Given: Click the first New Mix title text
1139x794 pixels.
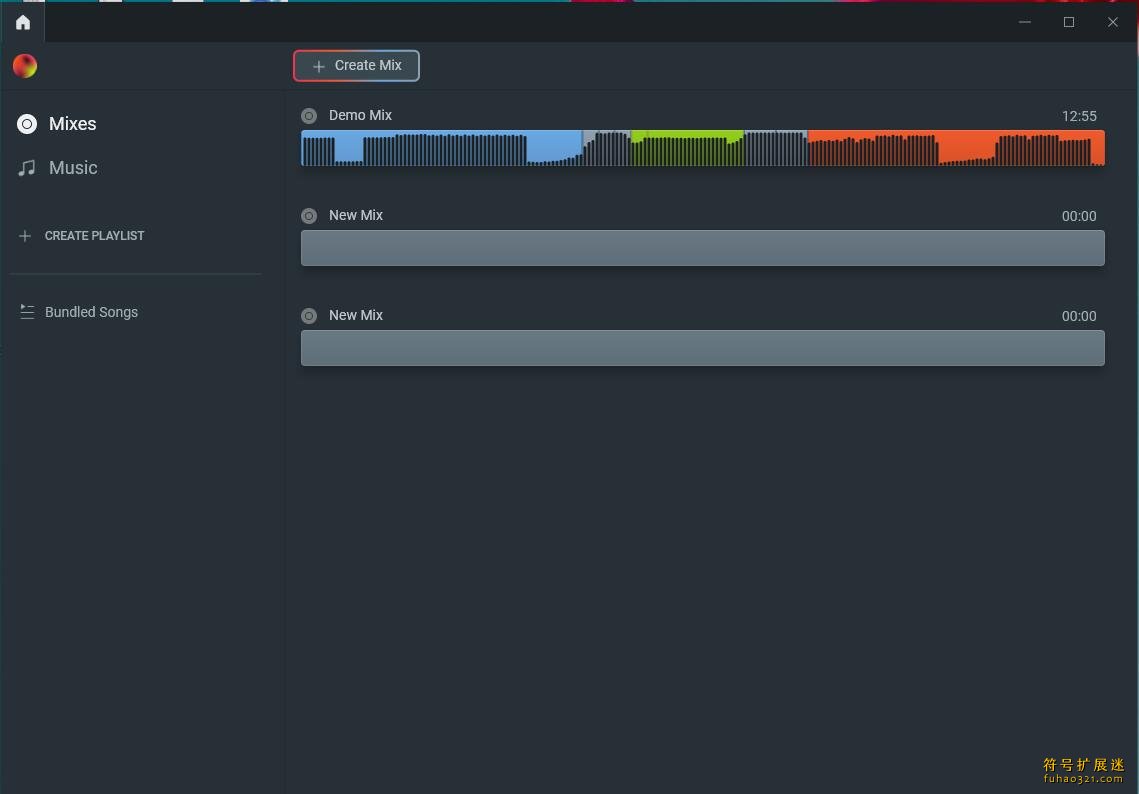Looking at the screenshot, I should pyautogui.click(x=356, y=215).
